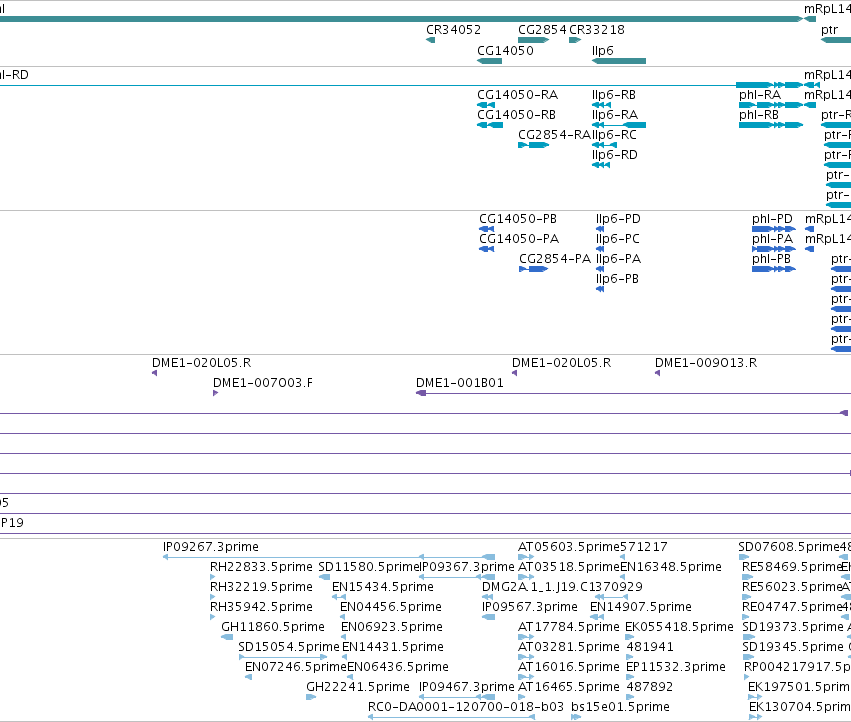Select the Ilp6-RA transcript label
This screenshot has width=851, height=722.
[614, 115]
